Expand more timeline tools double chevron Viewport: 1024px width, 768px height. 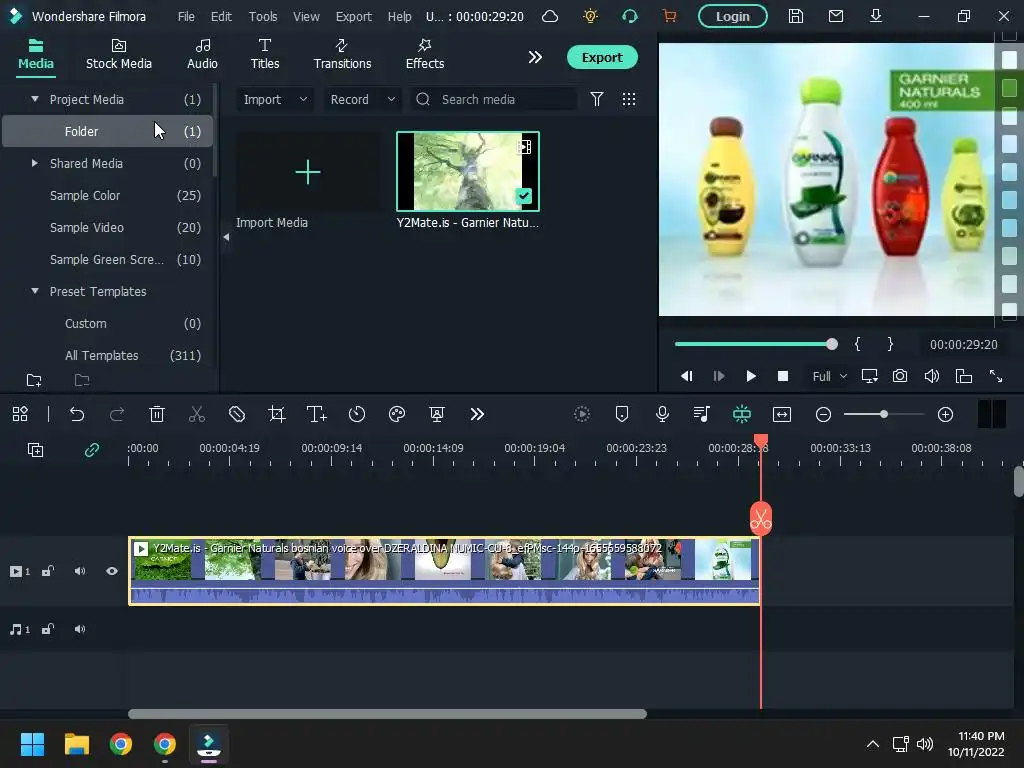pos(477,414)
